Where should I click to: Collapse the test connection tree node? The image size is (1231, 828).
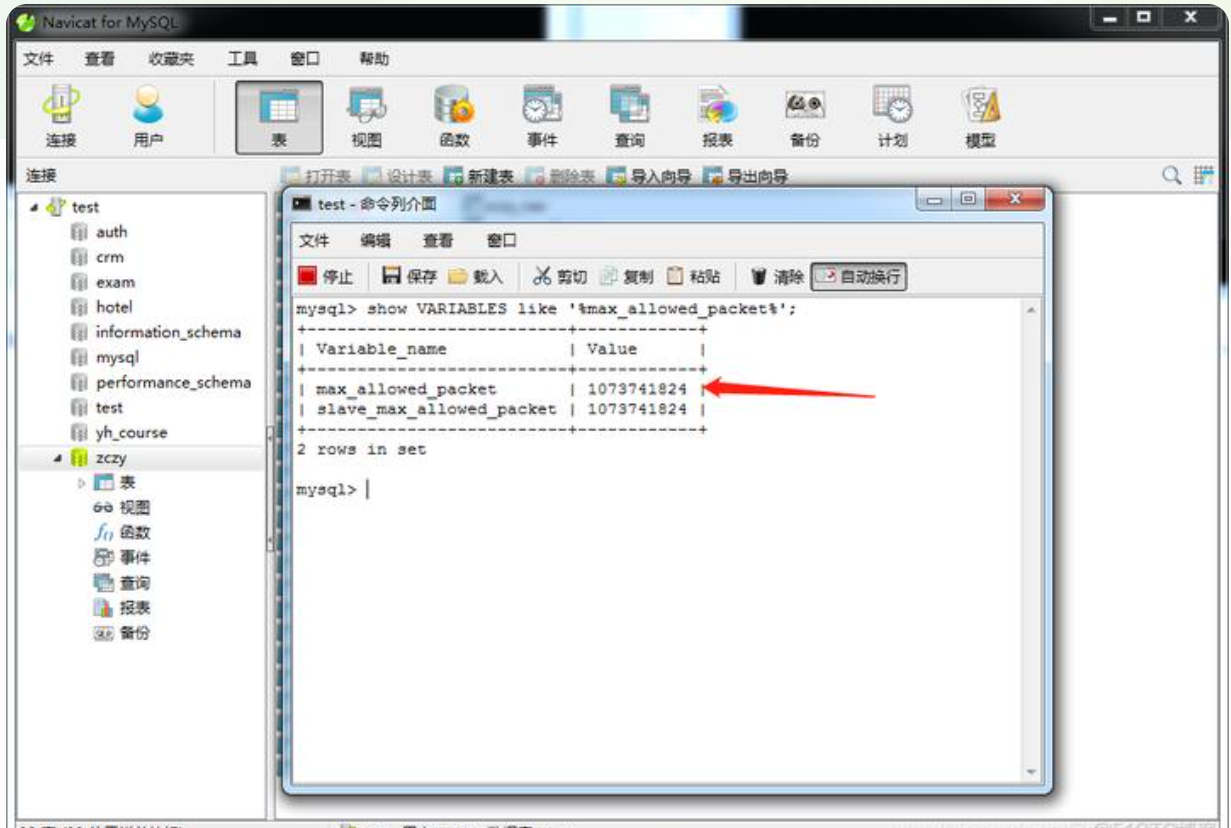pos(35,208)
